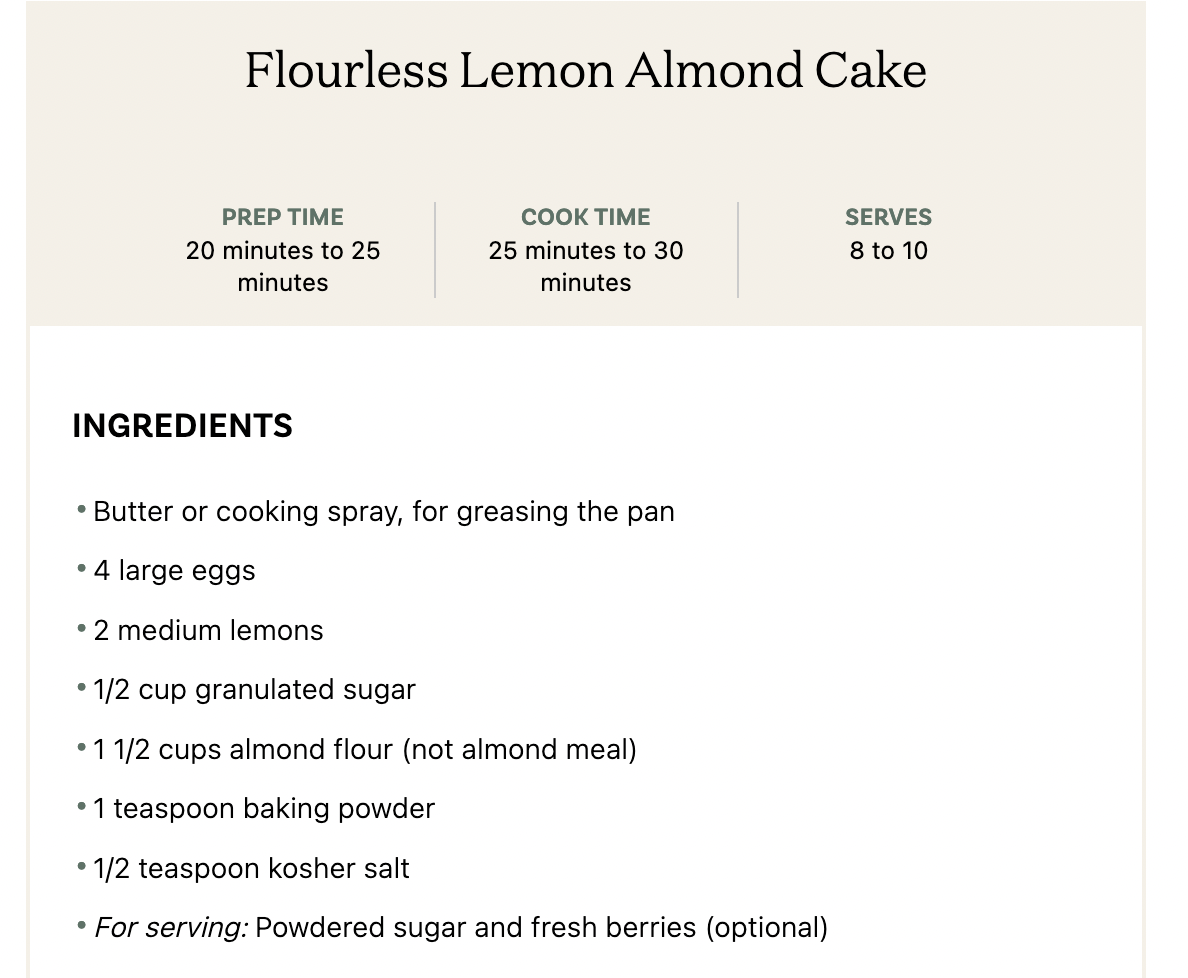
Task: Click the 25 to 30 minutes cook value
Action: [x=585, y=266]
